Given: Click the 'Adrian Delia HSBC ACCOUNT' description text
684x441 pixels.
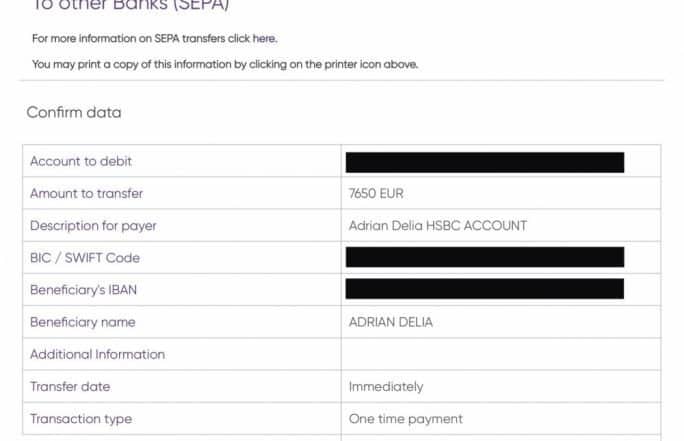Looking at the screenshot, I should [x=437, y=226].
